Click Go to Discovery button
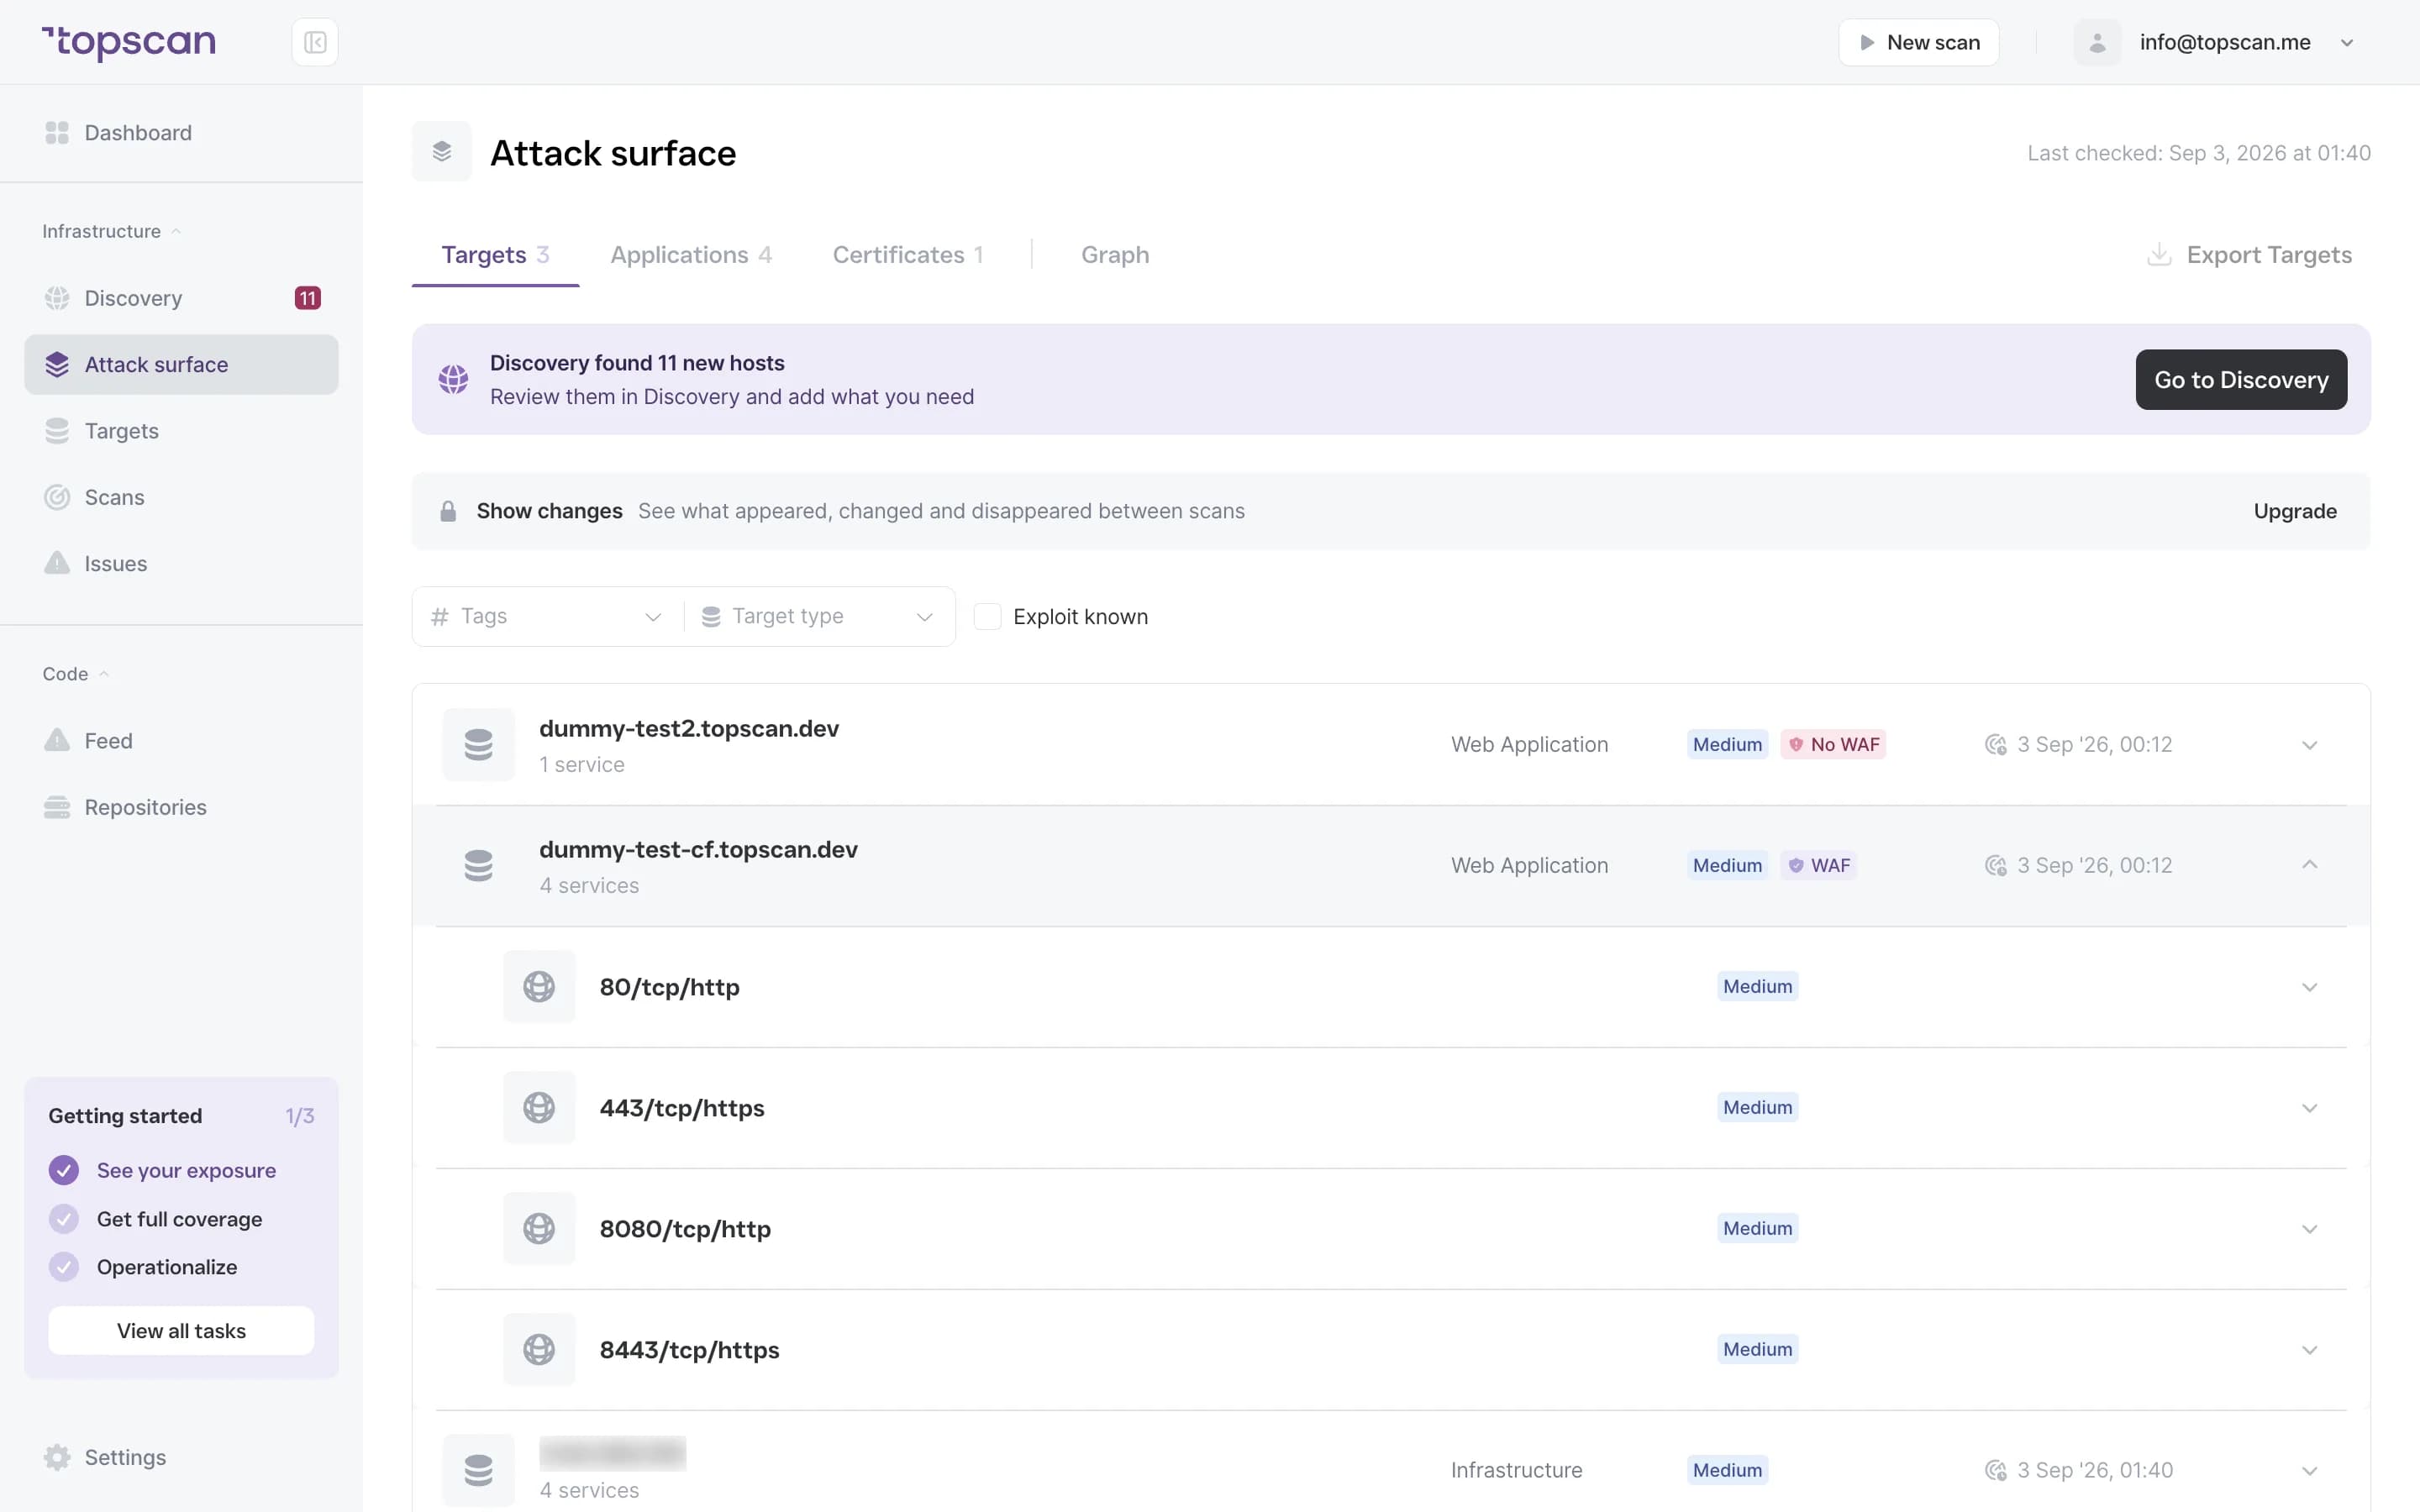This screenshot has width=2420, height=1512. coord(2241,379)
